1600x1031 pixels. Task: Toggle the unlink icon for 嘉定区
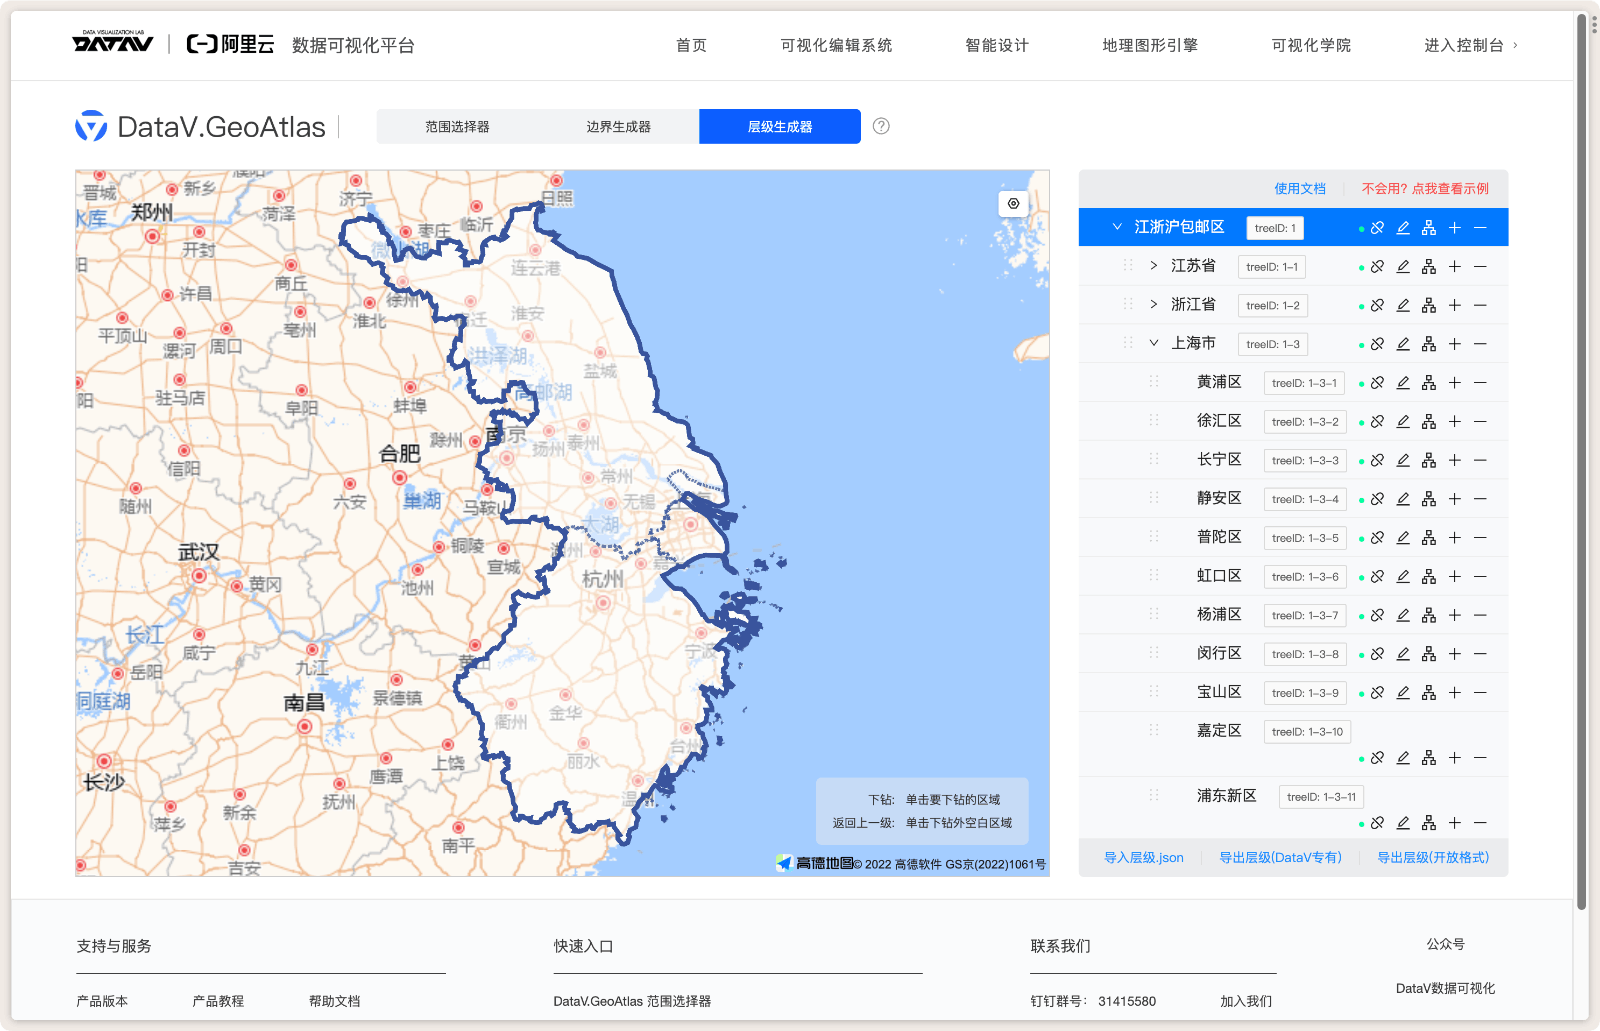[x=1377, y=758]
